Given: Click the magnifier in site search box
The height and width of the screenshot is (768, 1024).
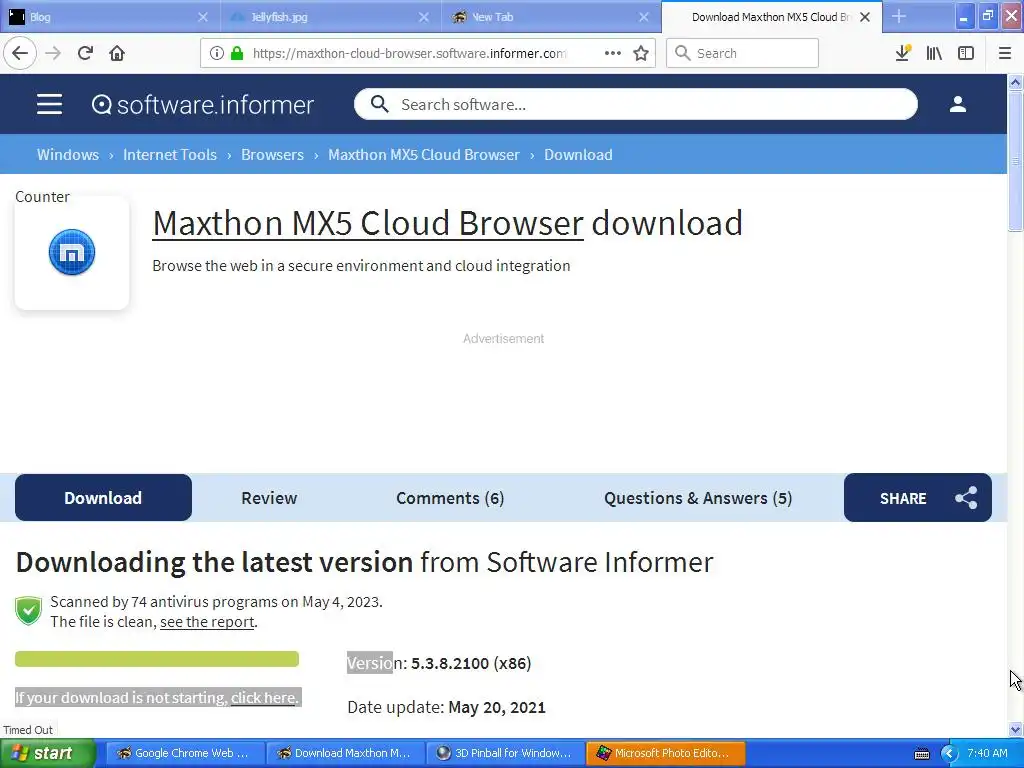Looking at the screenshot, I should tap(379, 104).
